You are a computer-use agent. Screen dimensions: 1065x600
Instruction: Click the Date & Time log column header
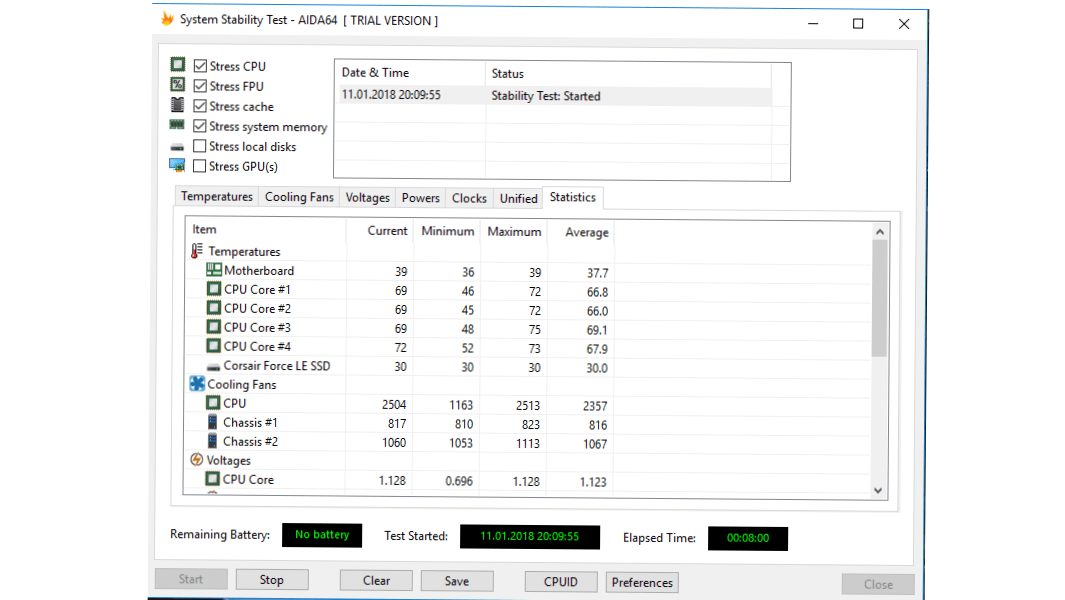coord(410,73)
